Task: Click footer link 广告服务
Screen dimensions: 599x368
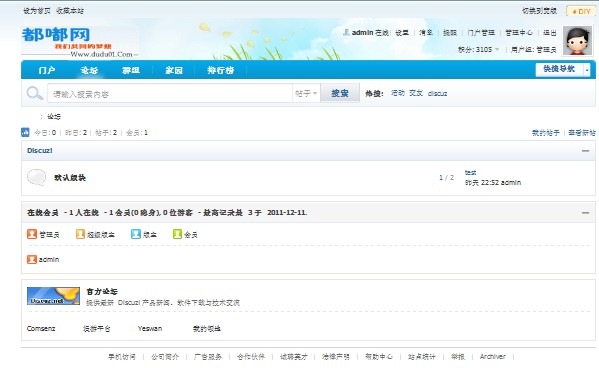Action: [x=207, y=357]
